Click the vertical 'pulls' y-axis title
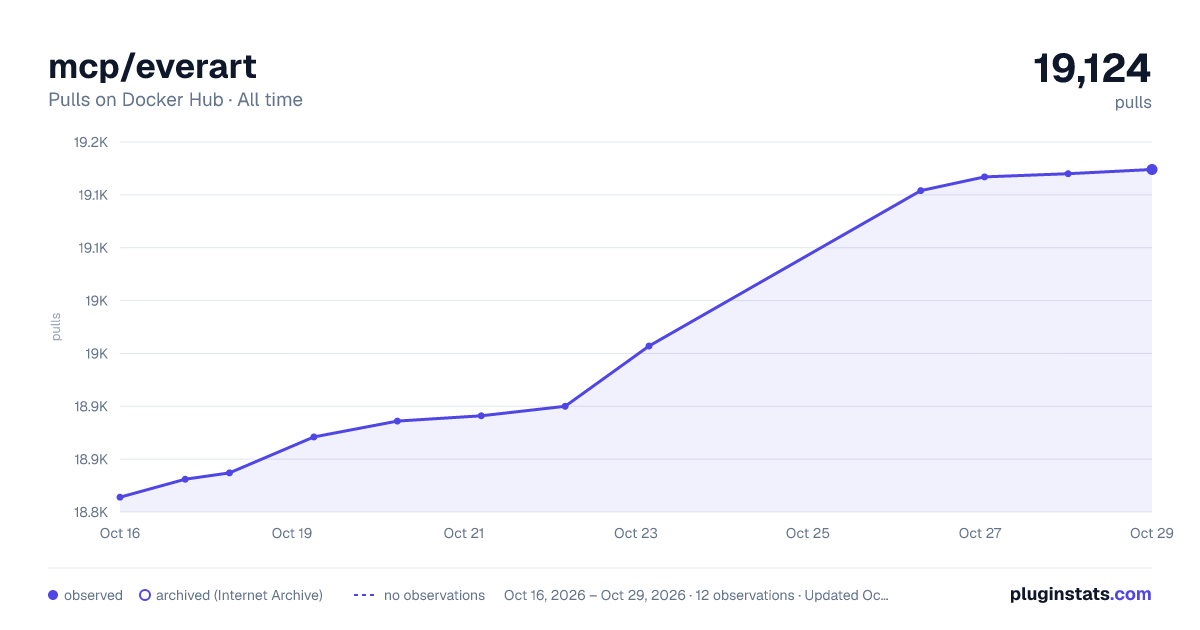 (x=56, y=326)
